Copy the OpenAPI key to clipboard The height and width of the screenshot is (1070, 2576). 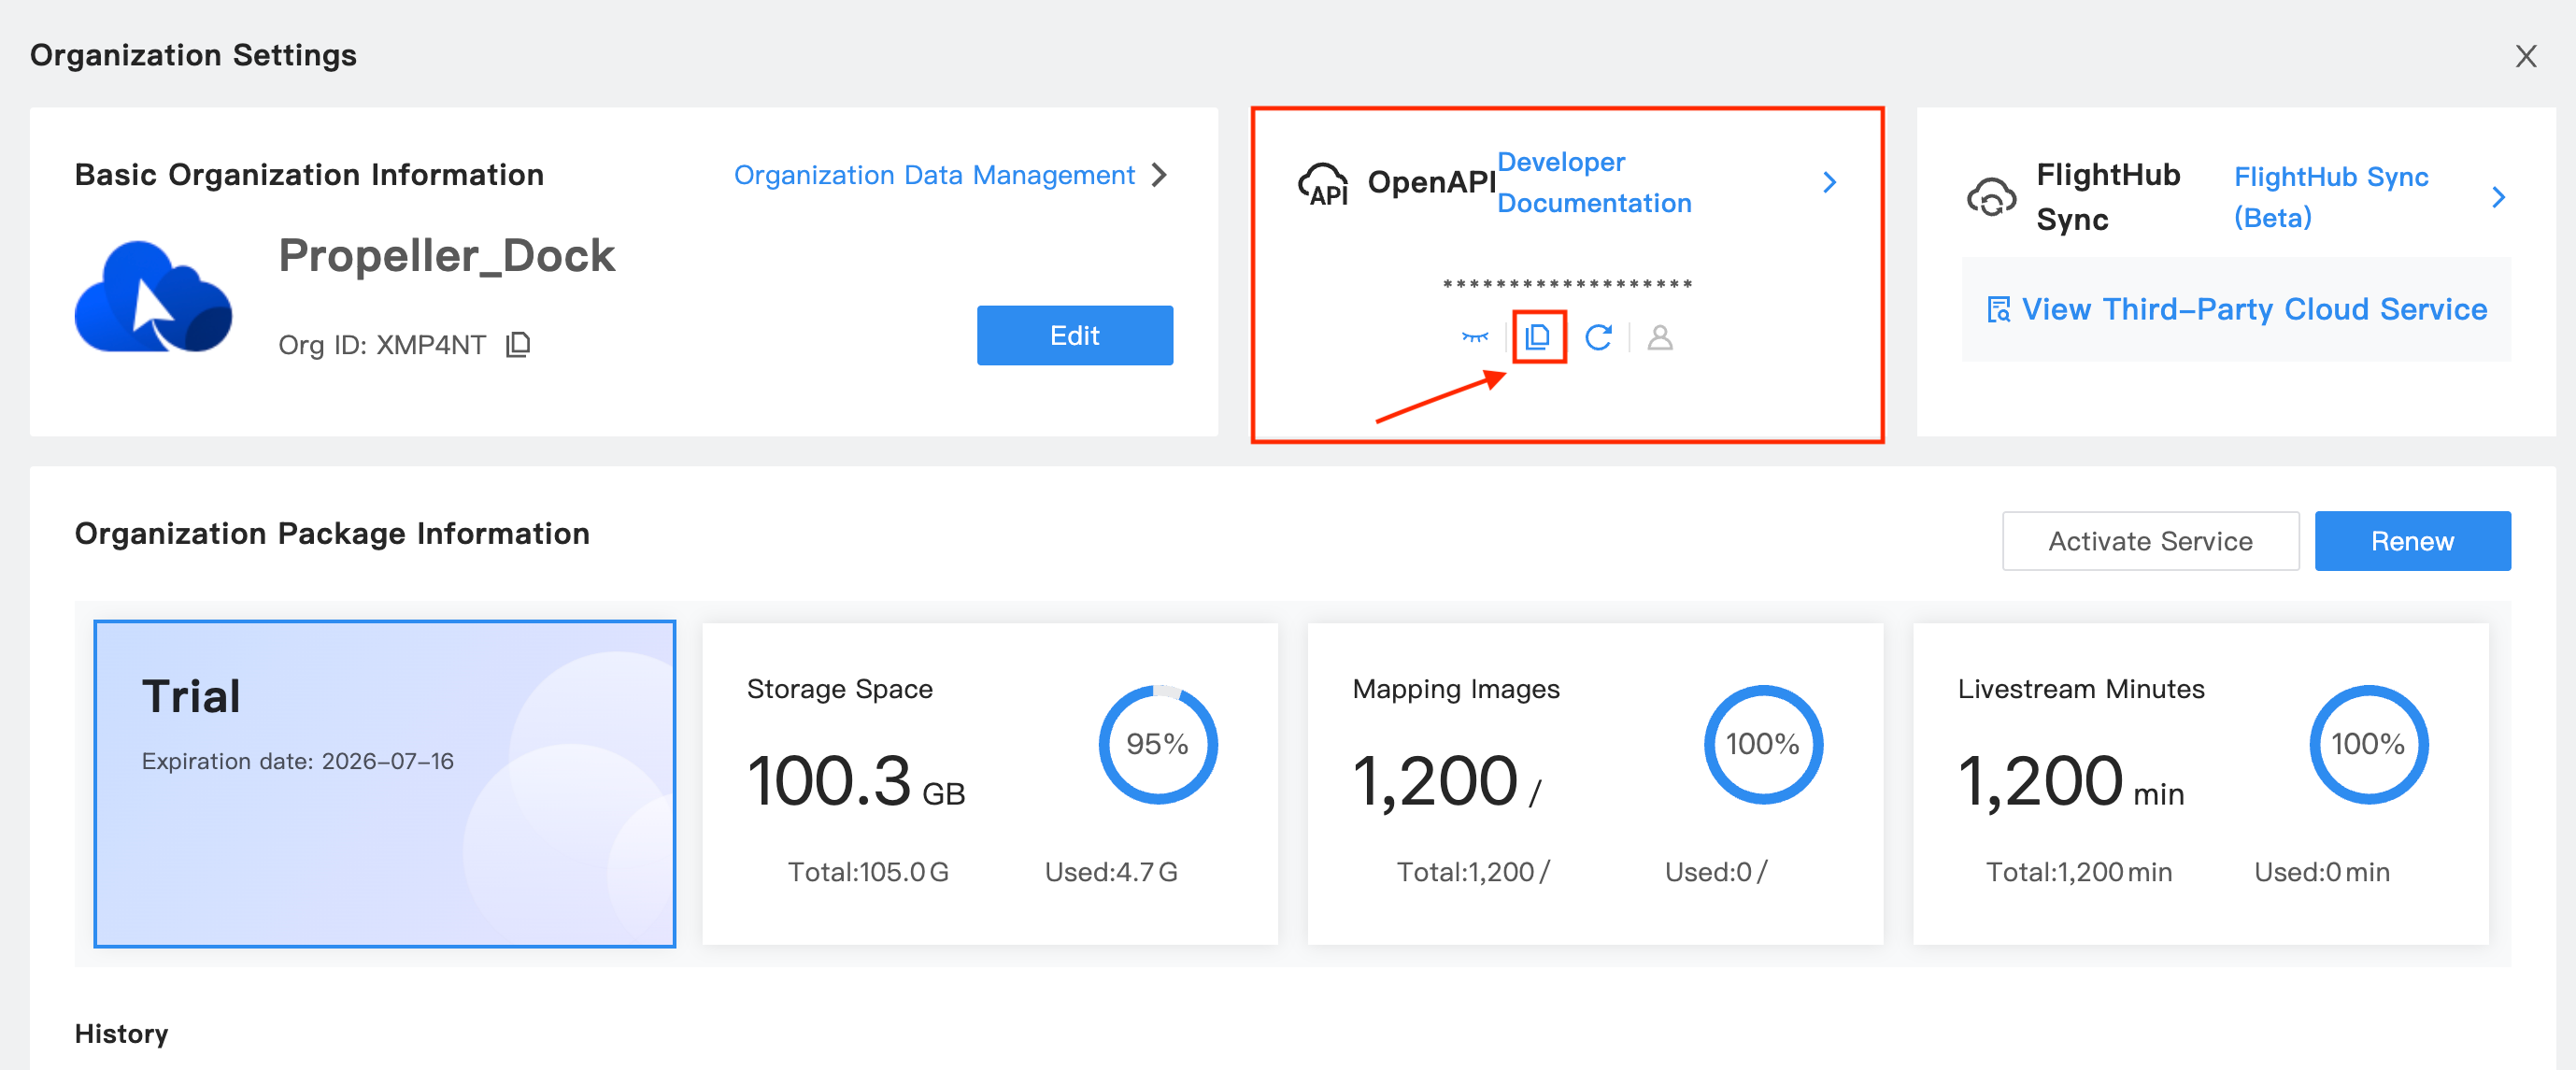pyautogui.click(x=1538, y=337)
